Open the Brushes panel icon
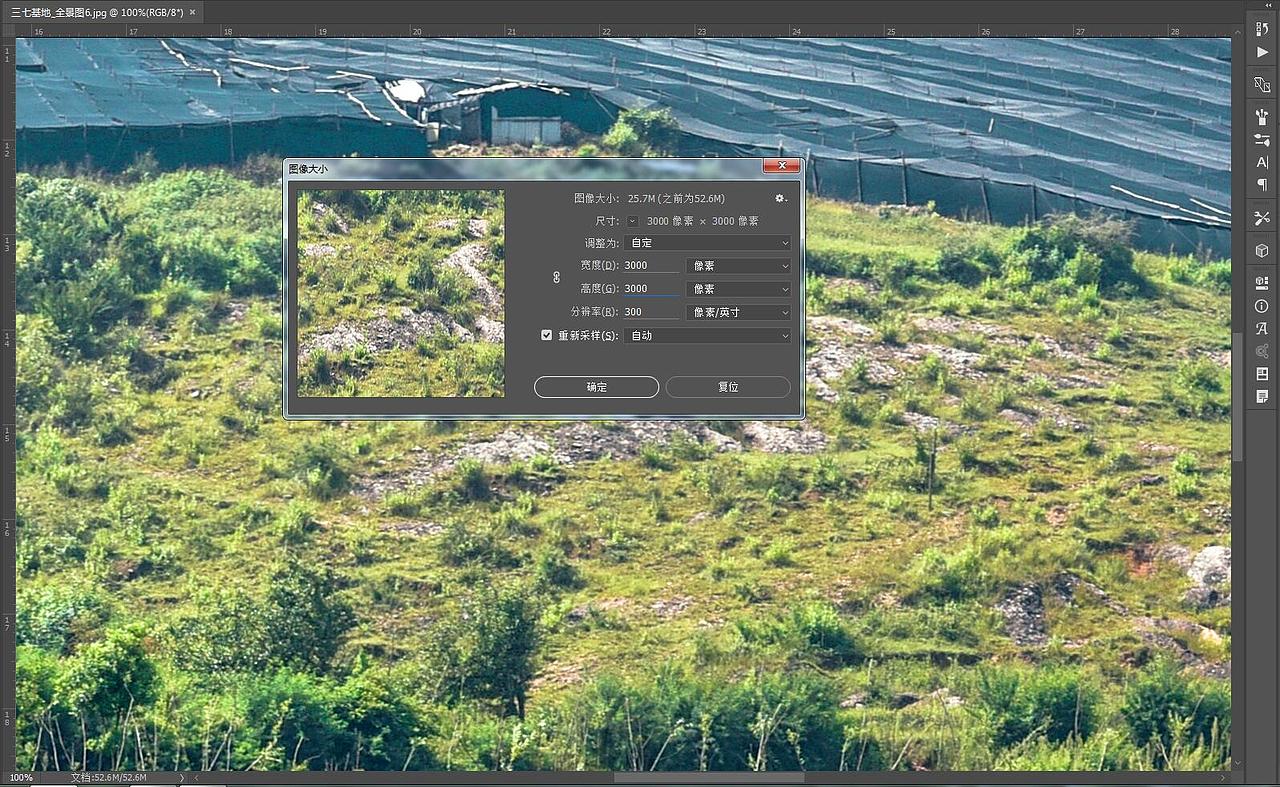 tap(1262, 117)
